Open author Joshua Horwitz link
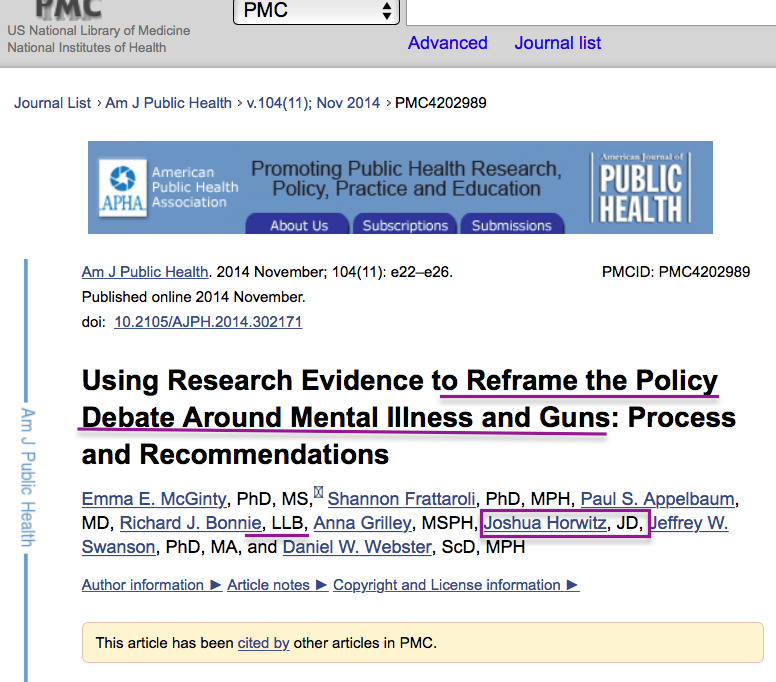The height and width of the screenshot is (682, 776). point(545,523)
